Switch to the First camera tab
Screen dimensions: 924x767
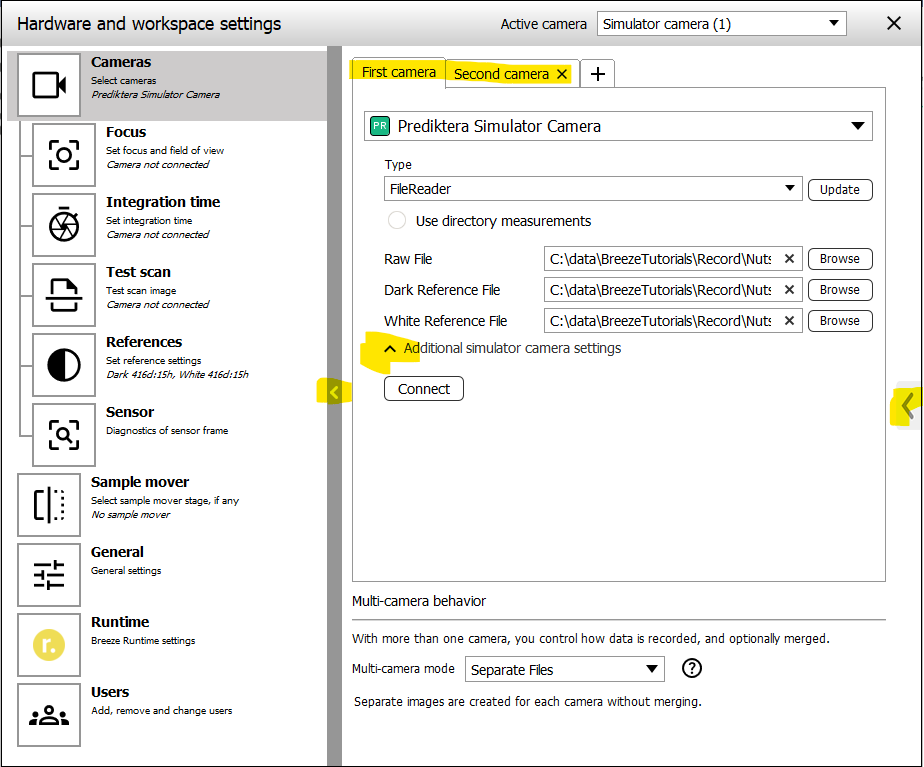click(399, 72)
